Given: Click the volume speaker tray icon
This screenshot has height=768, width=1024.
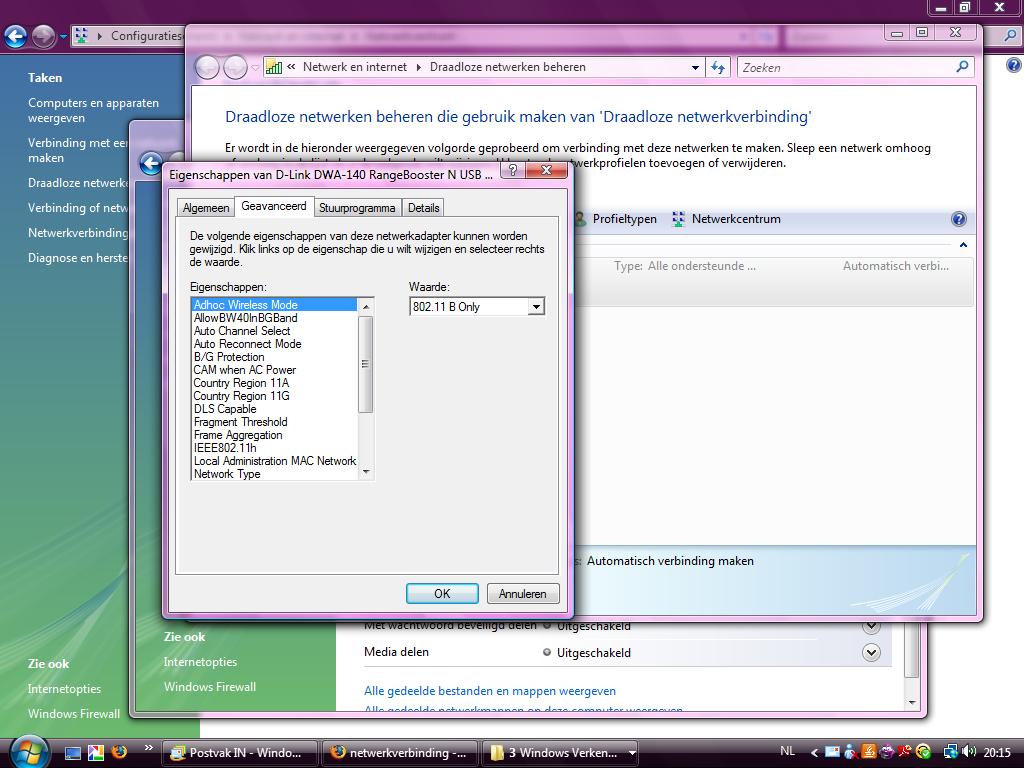Looking at the screenshot, I should pos(968,752).
